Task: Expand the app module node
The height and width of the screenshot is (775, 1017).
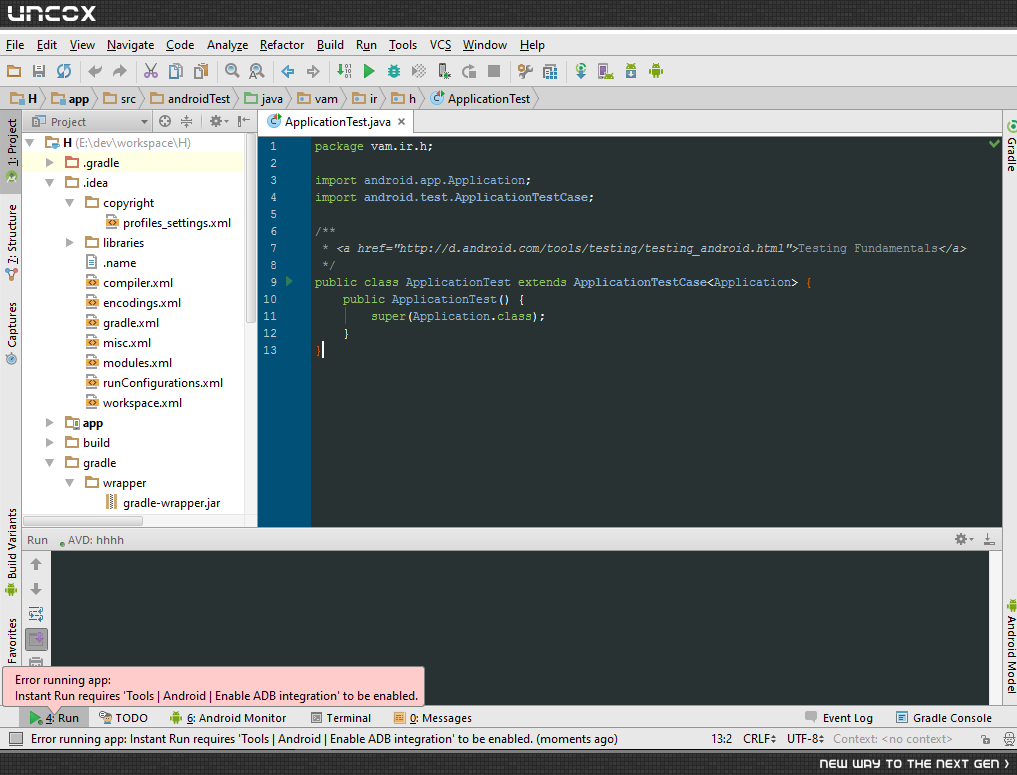Action: (50, 423)
